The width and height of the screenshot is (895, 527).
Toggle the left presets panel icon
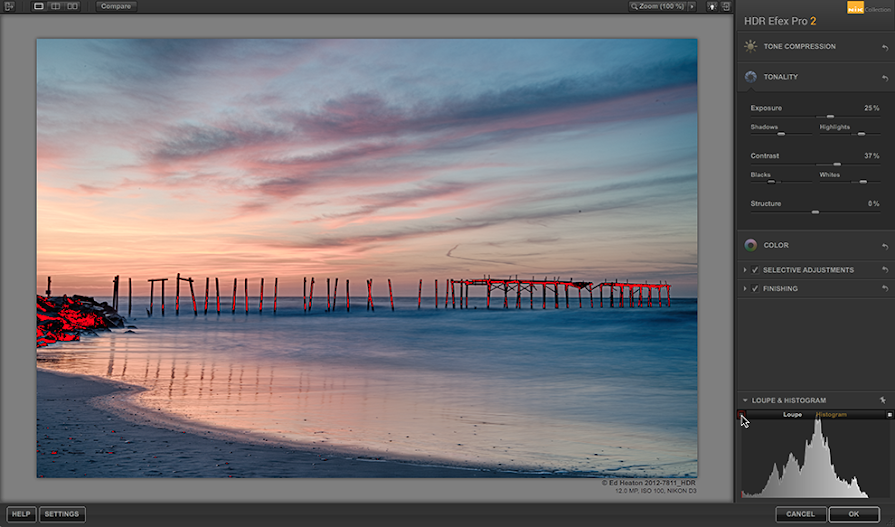10,6
